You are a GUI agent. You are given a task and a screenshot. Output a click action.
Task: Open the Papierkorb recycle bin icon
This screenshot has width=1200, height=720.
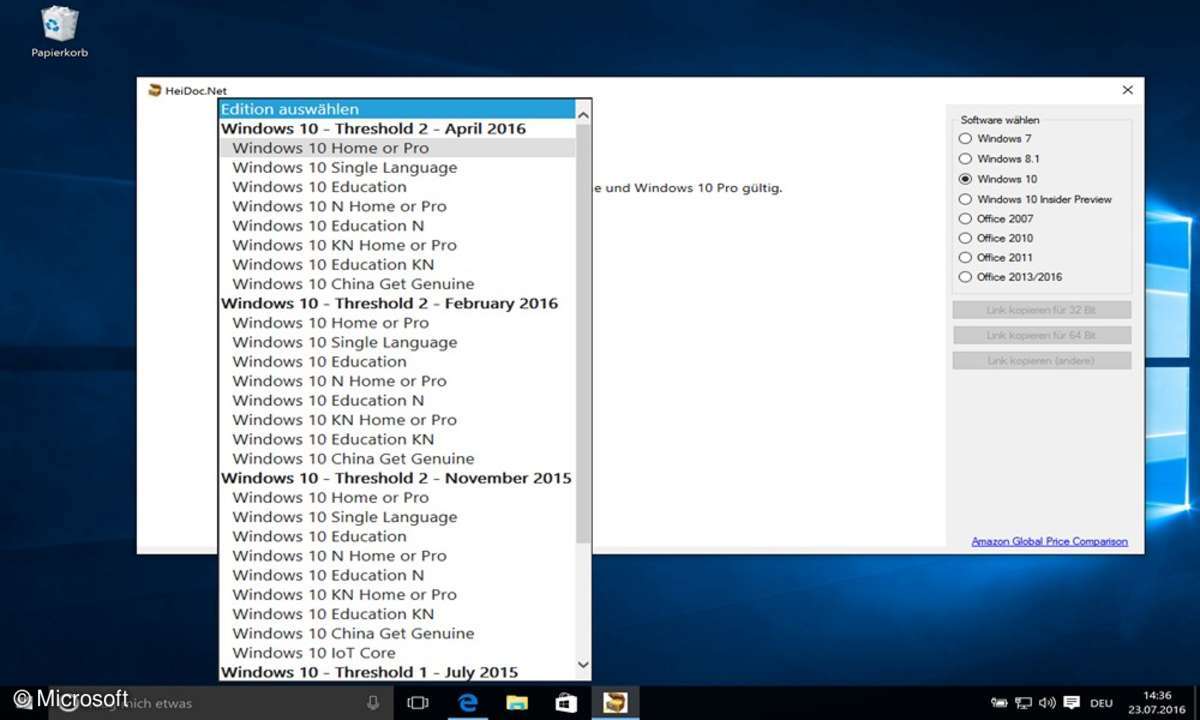point(59,31)
